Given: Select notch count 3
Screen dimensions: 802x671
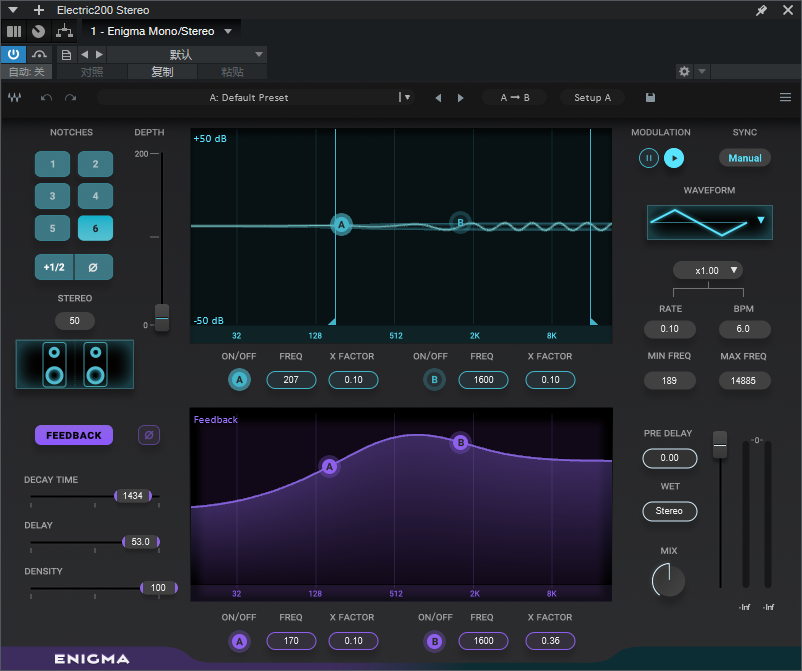Looking at the screenshot, I should click(52, 196).
